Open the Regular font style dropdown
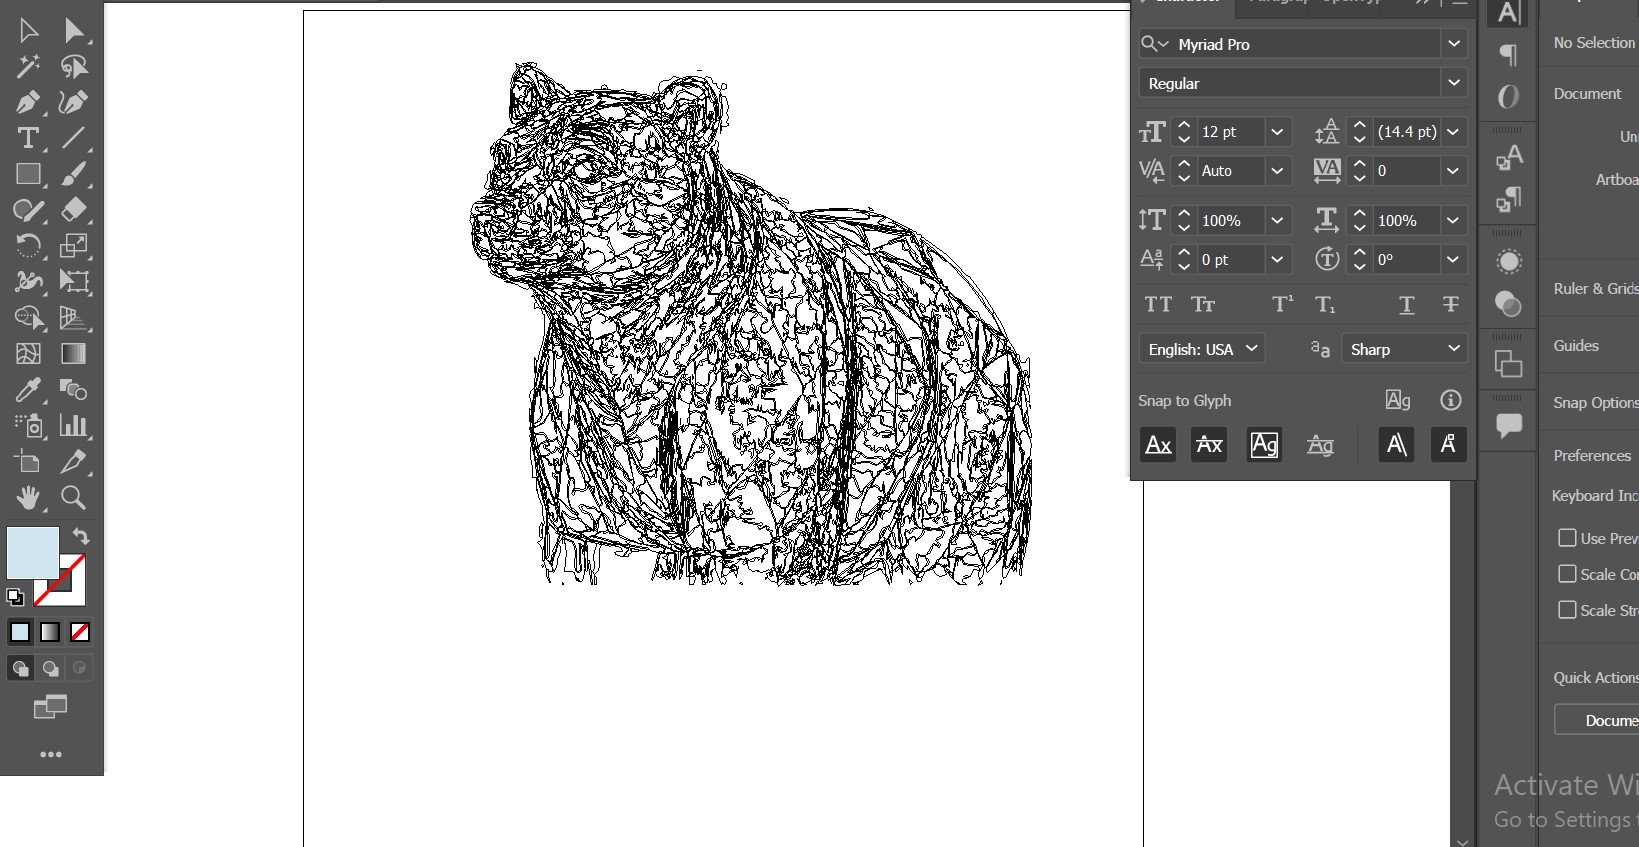Screen dimensions: 1639x847 point(1453,83)
